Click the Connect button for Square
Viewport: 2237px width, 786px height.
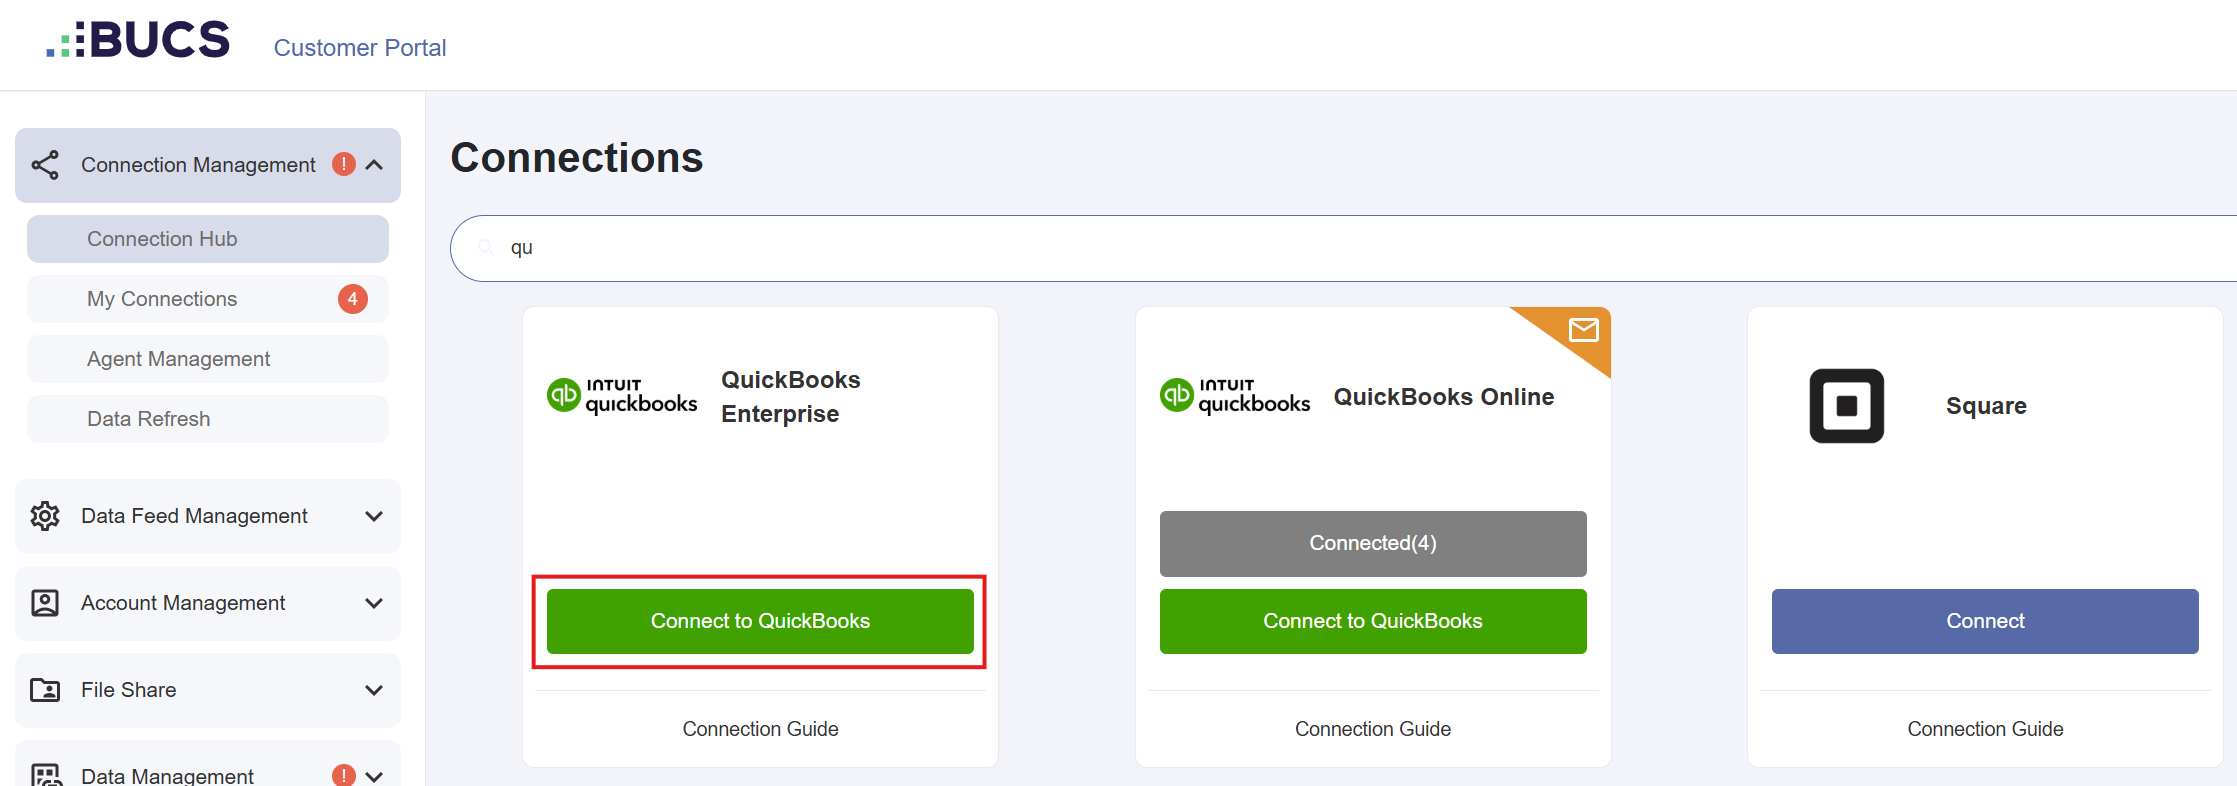tap(1985, 621)
